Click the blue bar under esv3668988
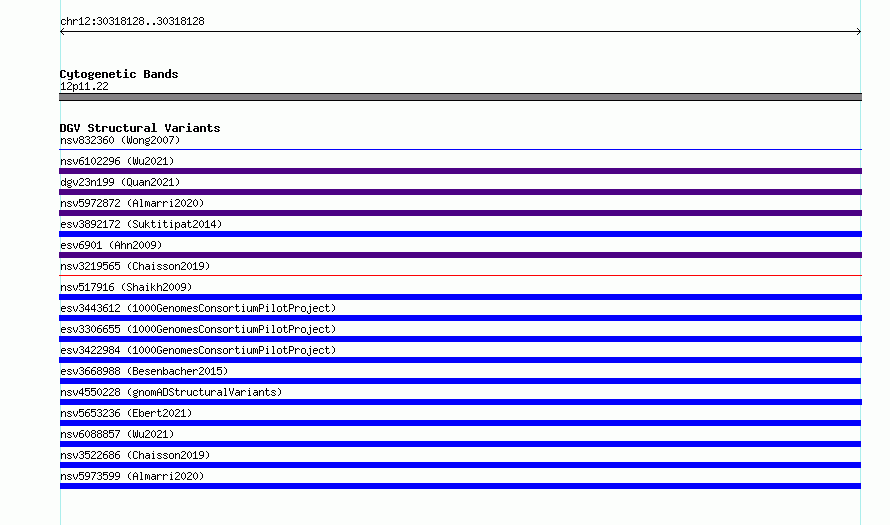 [x=460, y=381]
